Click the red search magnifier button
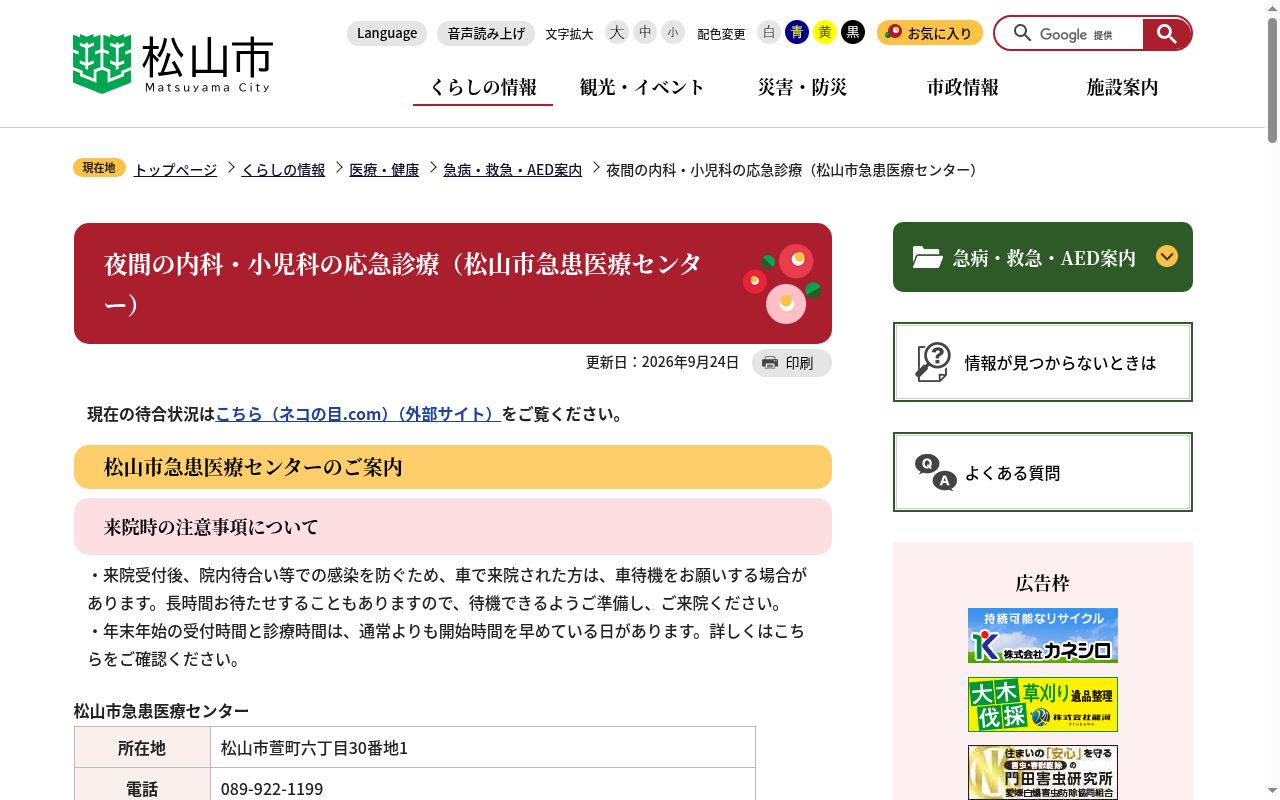 tap(1166, 33)
